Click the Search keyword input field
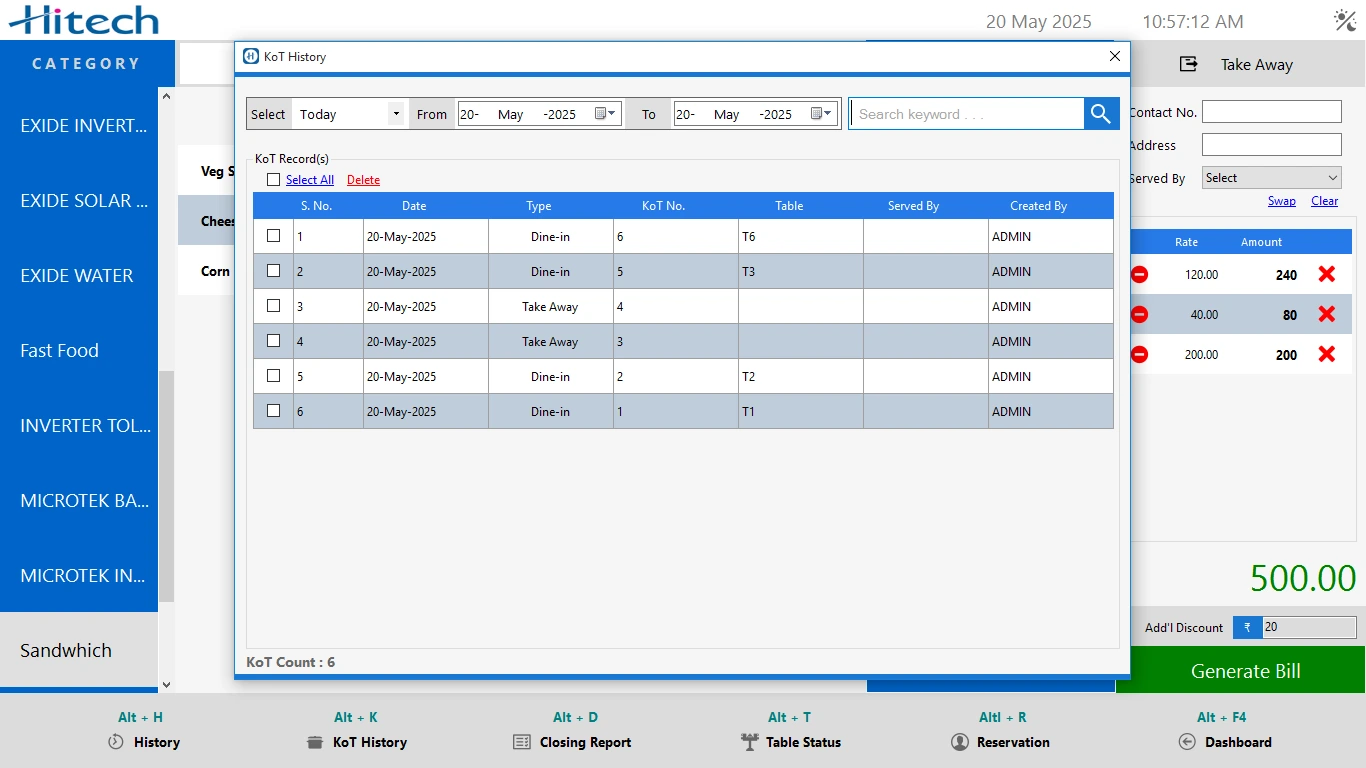This screenshot has width=1366, height=768. point(965,114)
